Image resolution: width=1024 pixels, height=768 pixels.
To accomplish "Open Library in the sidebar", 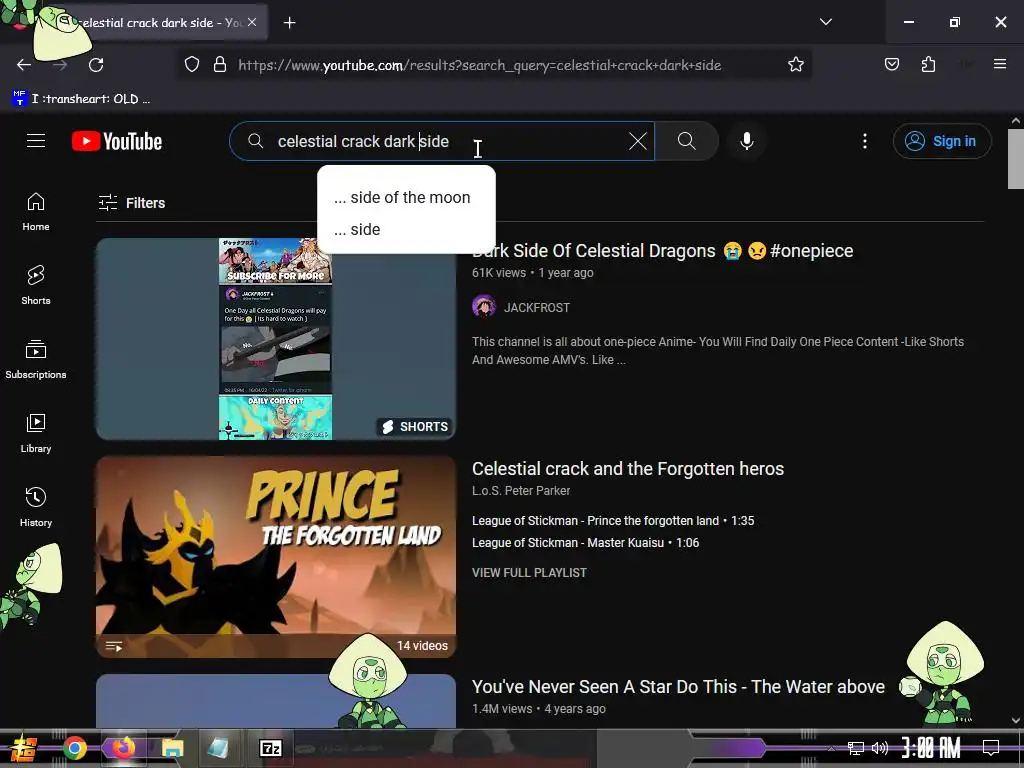I will click(x=36, y=433).
